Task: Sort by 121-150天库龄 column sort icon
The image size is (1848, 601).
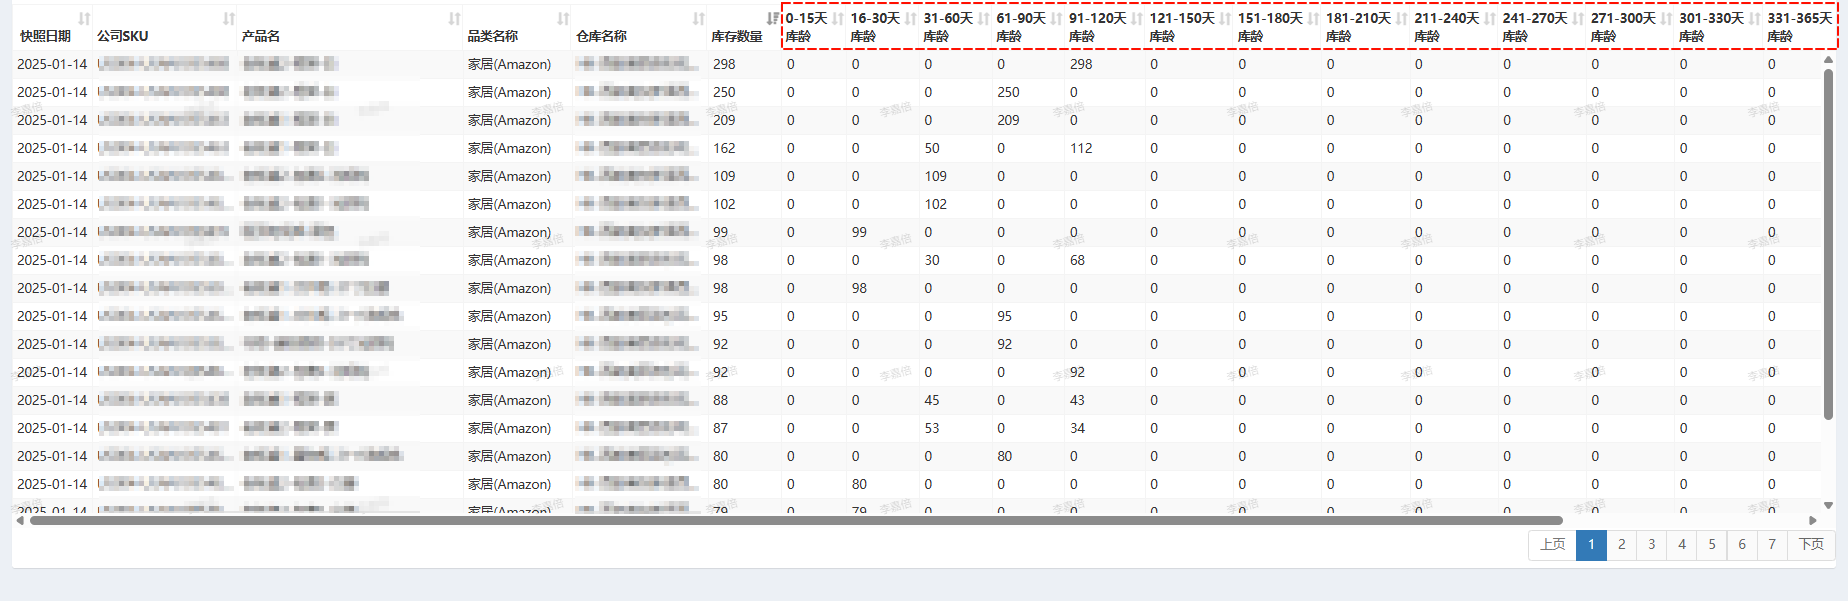Action: [x=1225, y=19]
